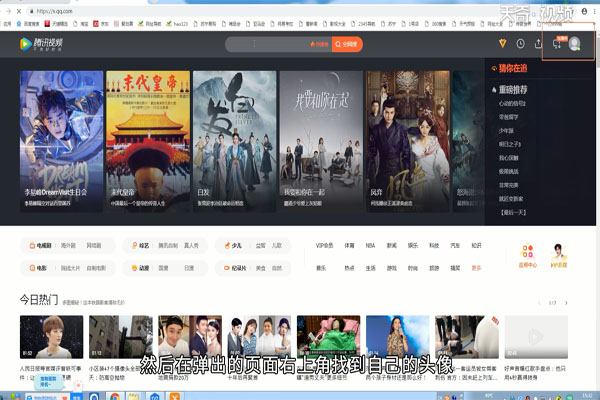Go to next page of 今日热门
The image size is (600, 400).
[x=566, y=303]
